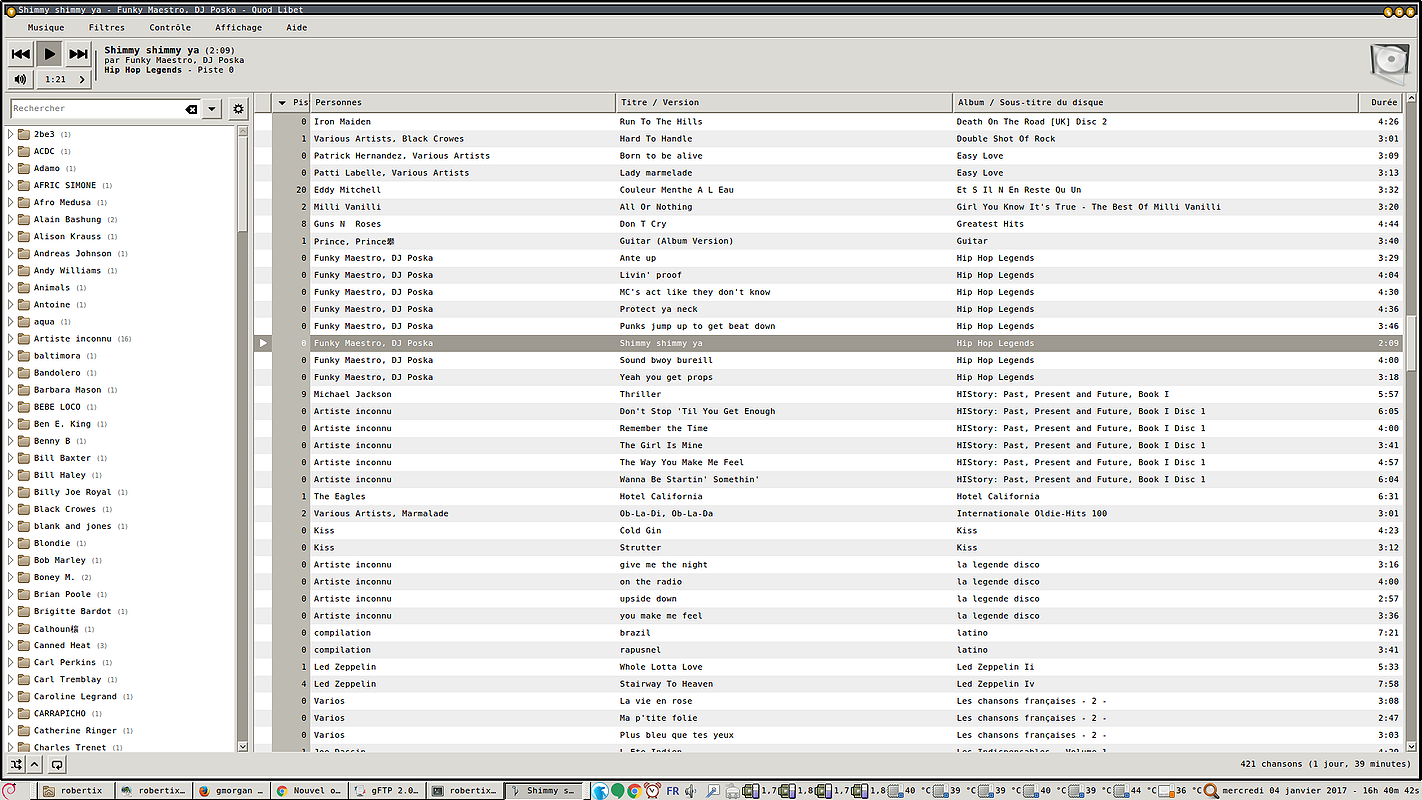
Task: Click the left pane vertical scrollbar thumb
Action: pyautogui.click(x=243, y=183)
